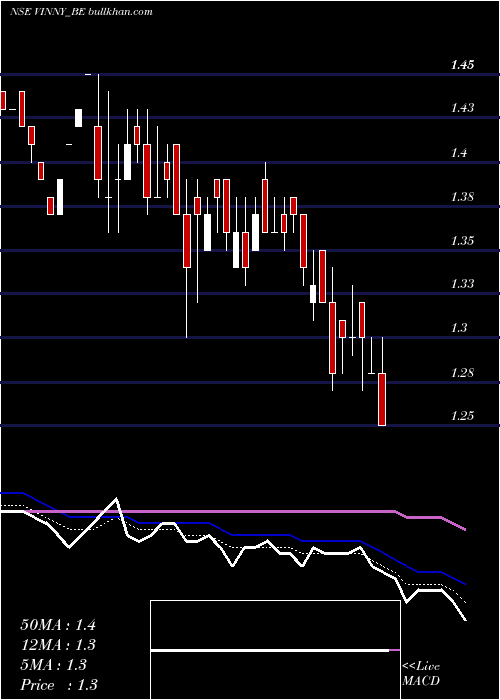This screenshot has height=700, width=500.
Task: Click the 1.25 price axis label
Action: (x=462, y=416)
